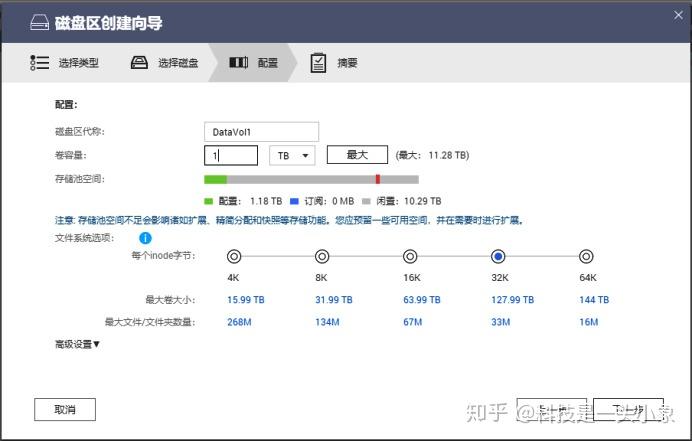Click the green 配置 legend swatch

tap(208, 201)
